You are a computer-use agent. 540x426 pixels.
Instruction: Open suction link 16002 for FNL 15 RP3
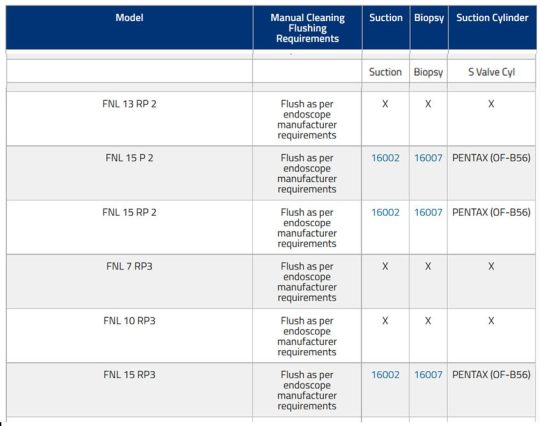(385, 374)
